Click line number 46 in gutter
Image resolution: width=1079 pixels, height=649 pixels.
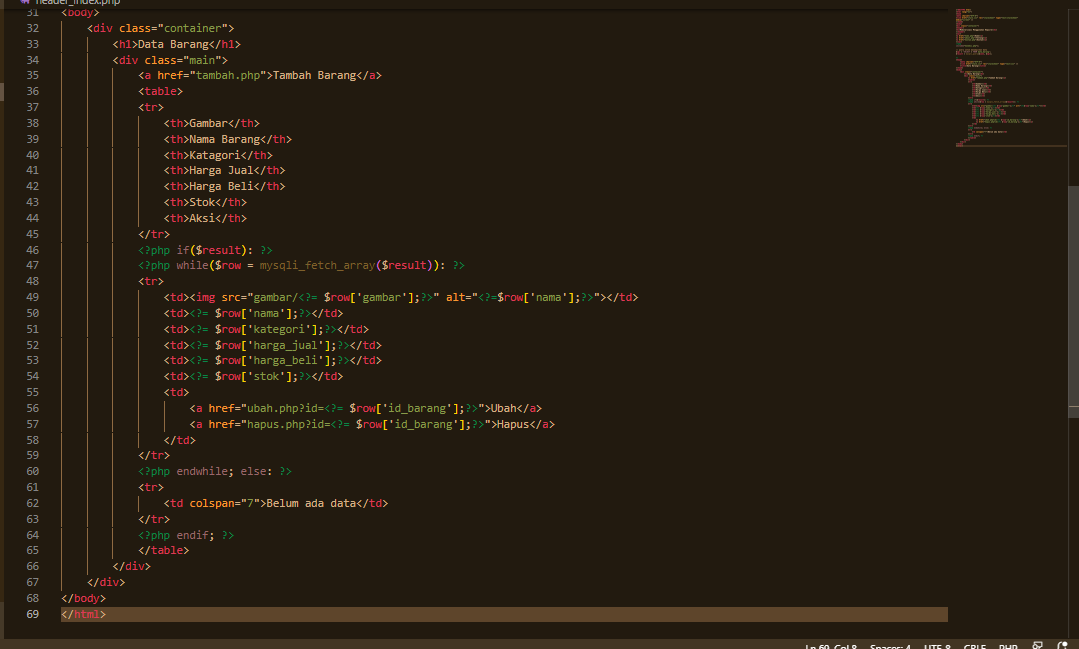(x=32, y=250)
